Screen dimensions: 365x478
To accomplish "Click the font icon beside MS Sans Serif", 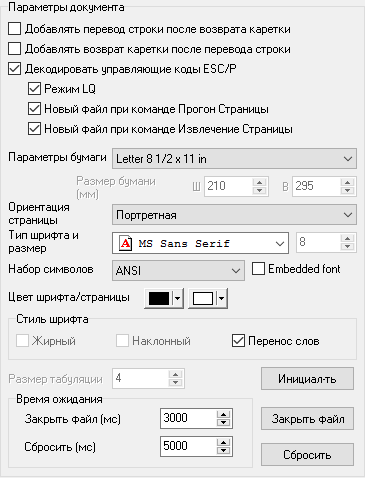I will [x=125, y=243].
